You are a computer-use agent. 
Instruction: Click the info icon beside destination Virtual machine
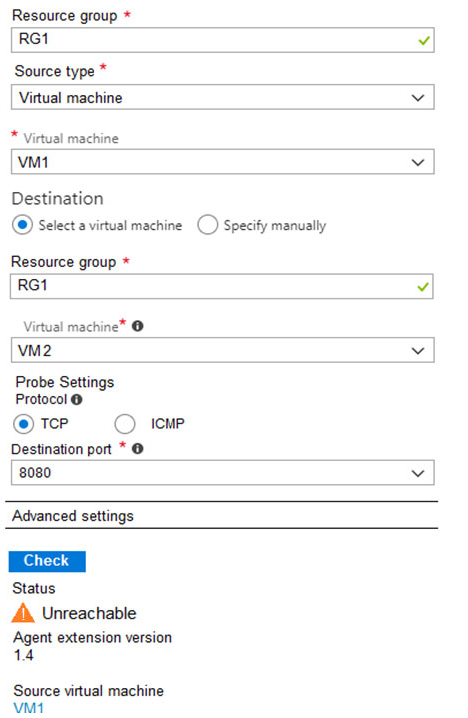tap(137, 326)
